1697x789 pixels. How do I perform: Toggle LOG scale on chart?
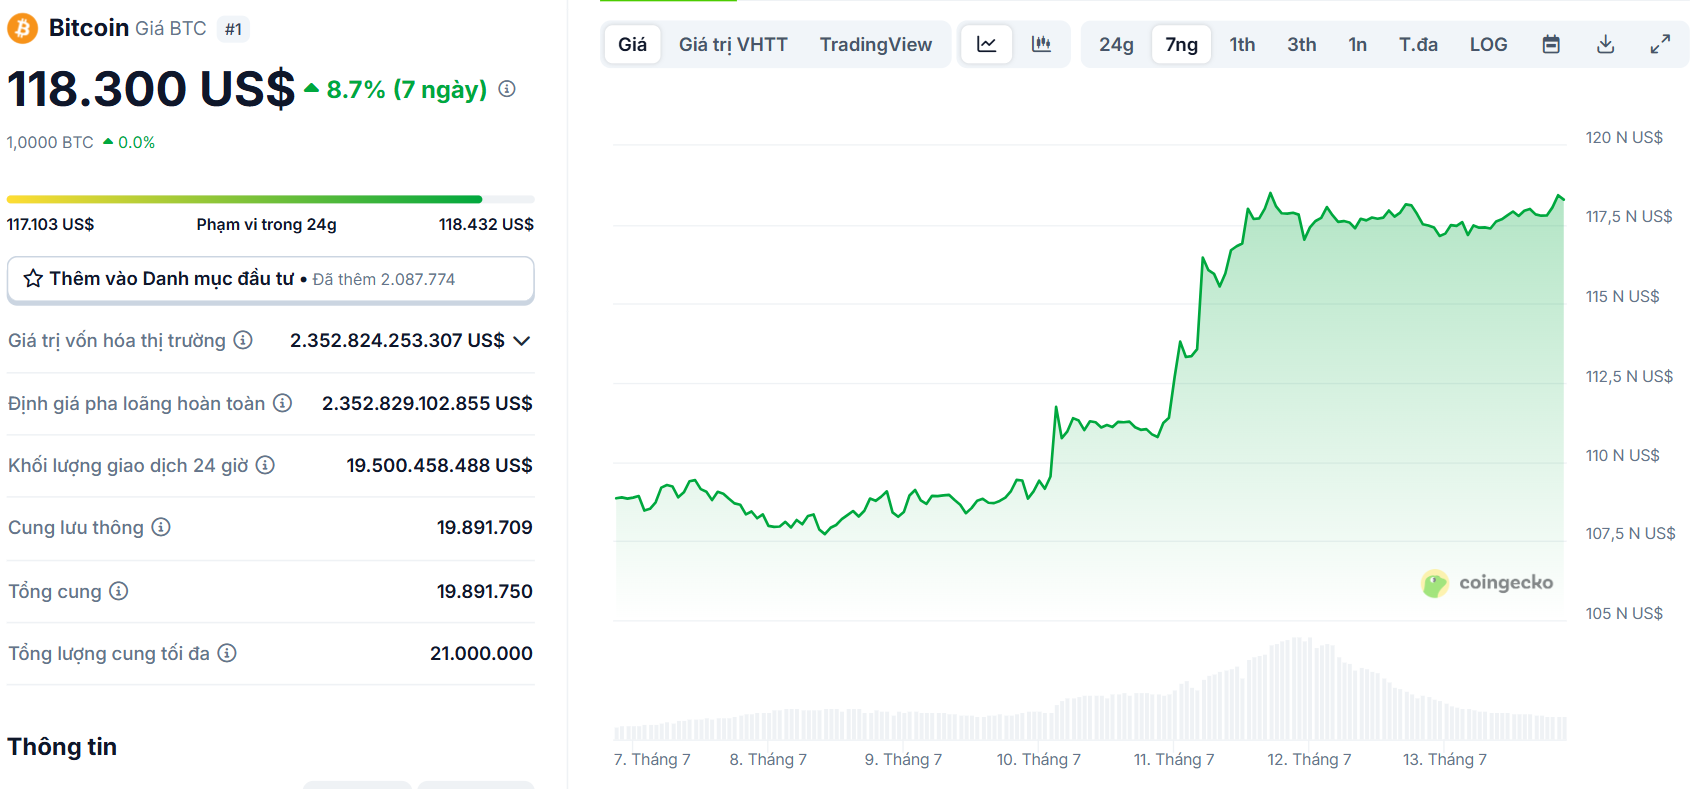point(1488,44)
